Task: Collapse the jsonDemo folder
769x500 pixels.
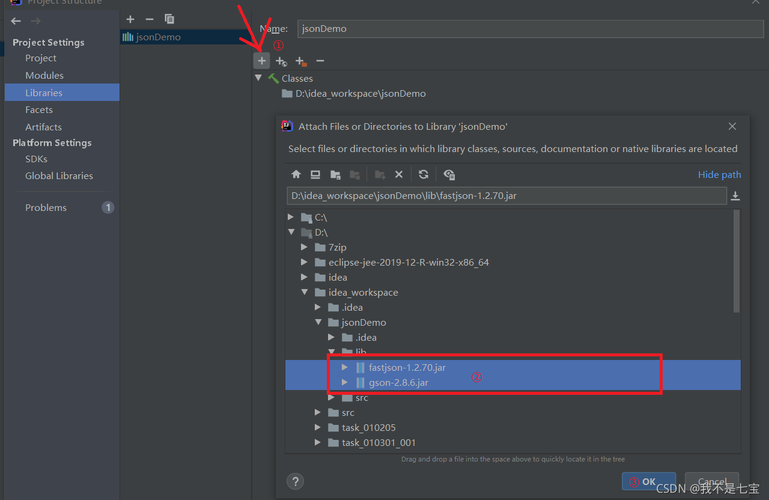Action: pos(318,322)
